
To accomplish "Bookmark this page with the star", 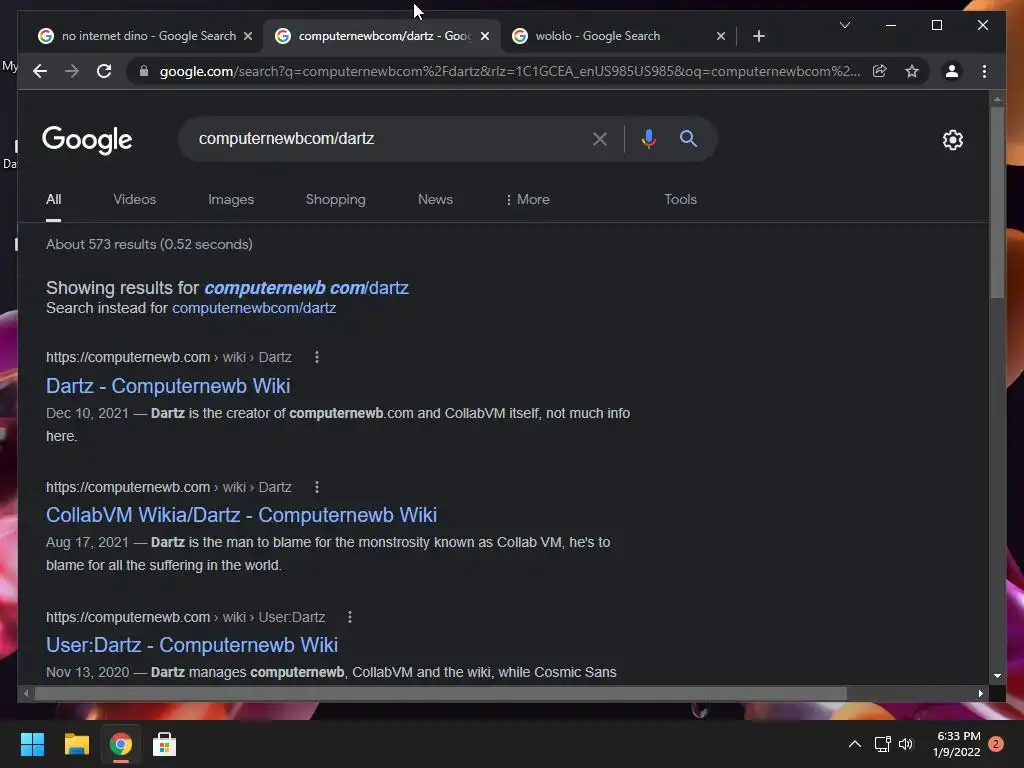I will 912,71.
